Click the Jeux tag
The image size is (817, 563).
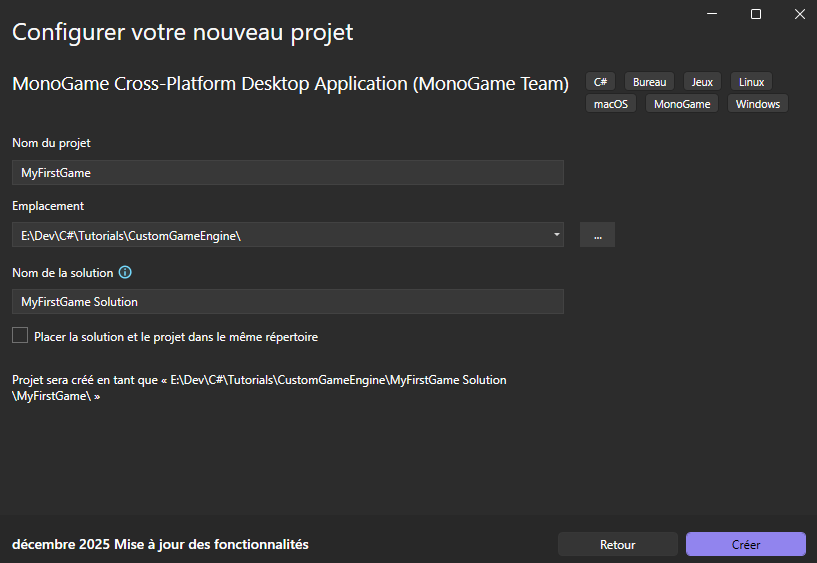pyautogui.click(x=702, y=82)
